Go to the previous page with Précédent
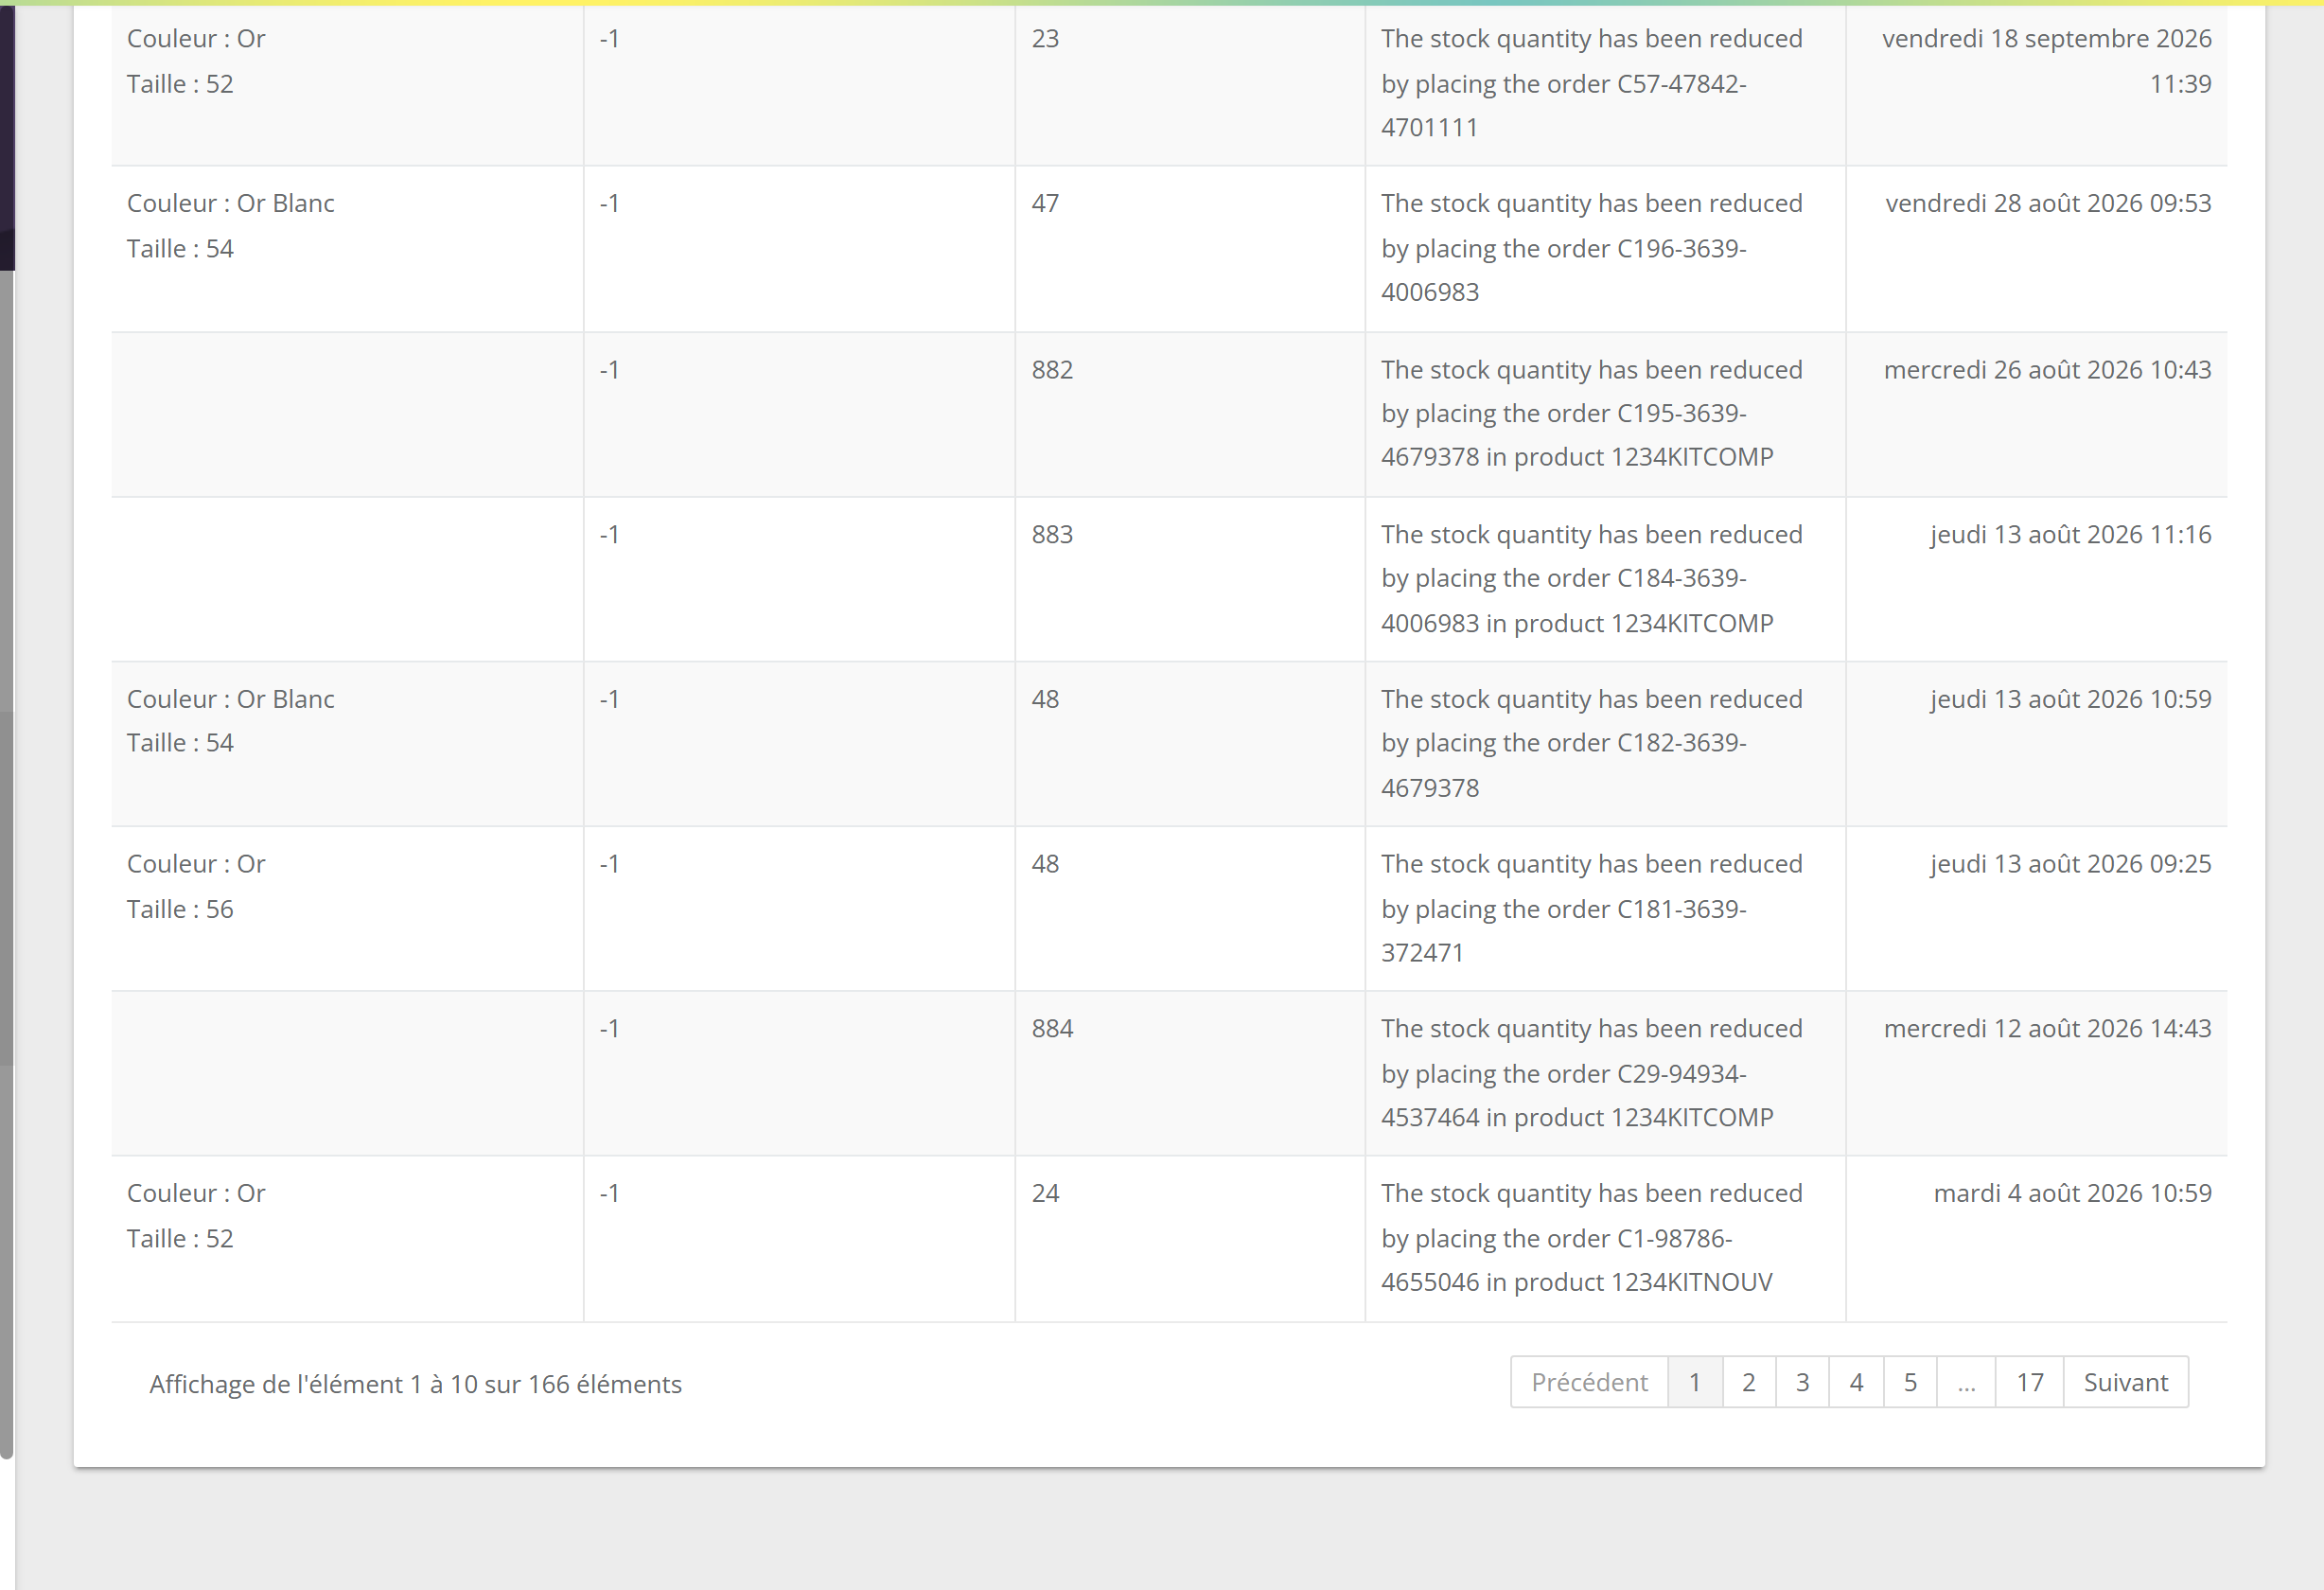Screen dimensions: 2324x1590 pyautogui.click(x=1589, y=1382)
